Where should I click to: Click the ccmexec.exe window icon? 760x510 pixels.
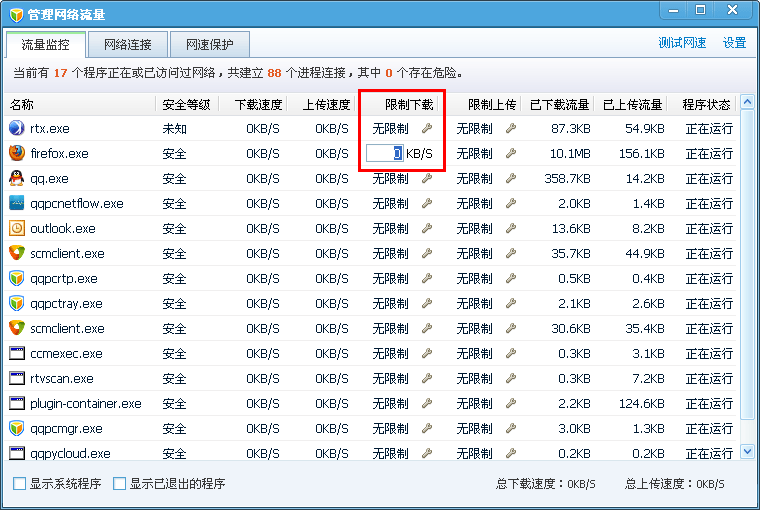click(16, 353)
